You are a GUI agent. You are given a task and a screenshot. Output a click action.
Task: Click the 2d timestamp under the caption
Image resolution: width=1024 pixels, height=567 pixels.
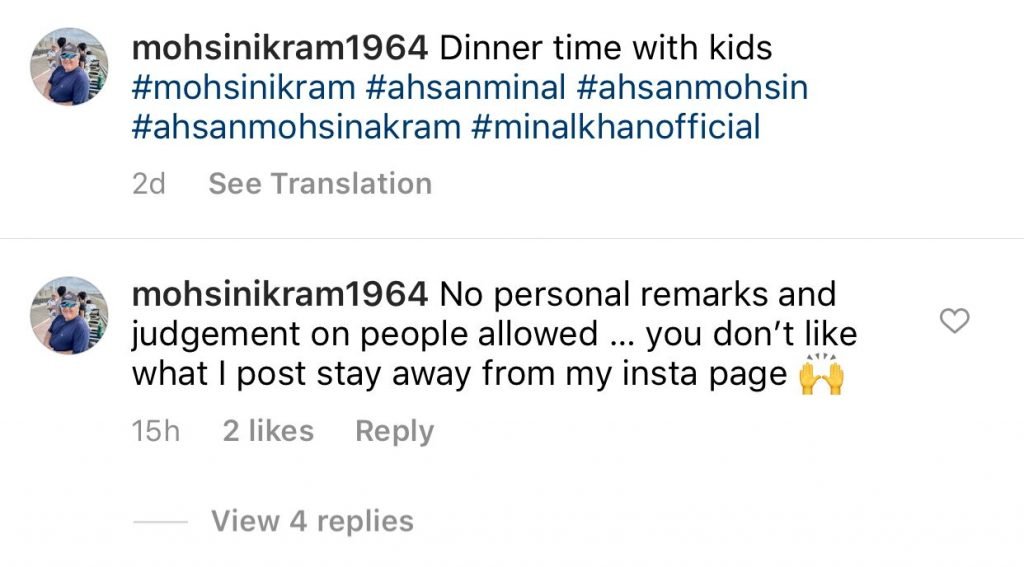tap(148, 184)
